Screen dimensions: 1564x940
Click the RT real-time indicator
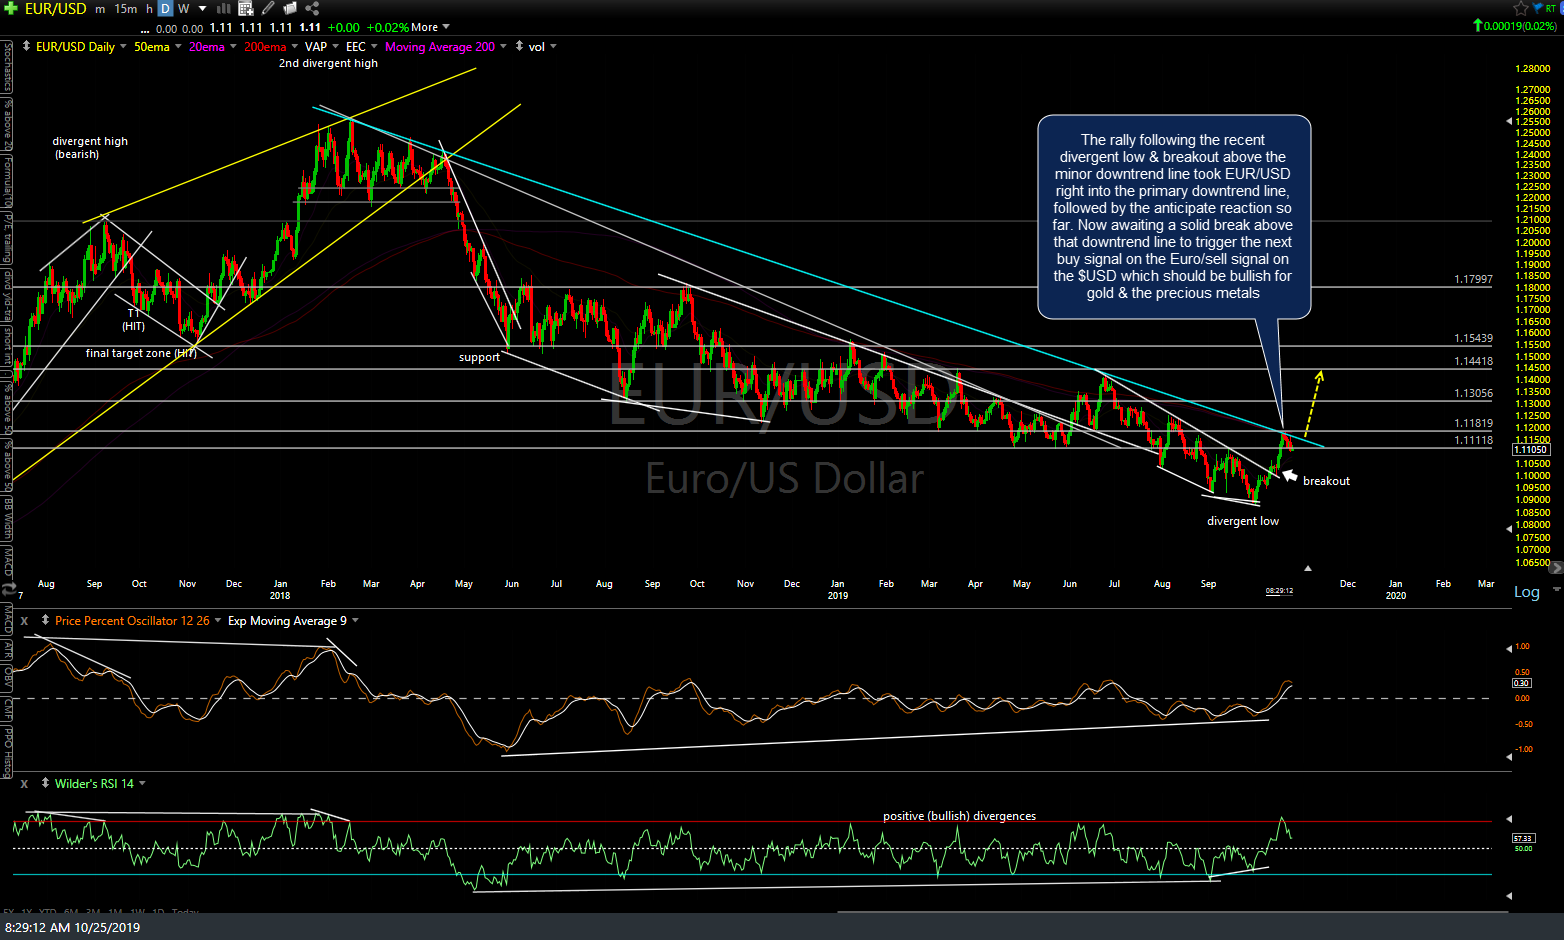tap(1552, 8)
